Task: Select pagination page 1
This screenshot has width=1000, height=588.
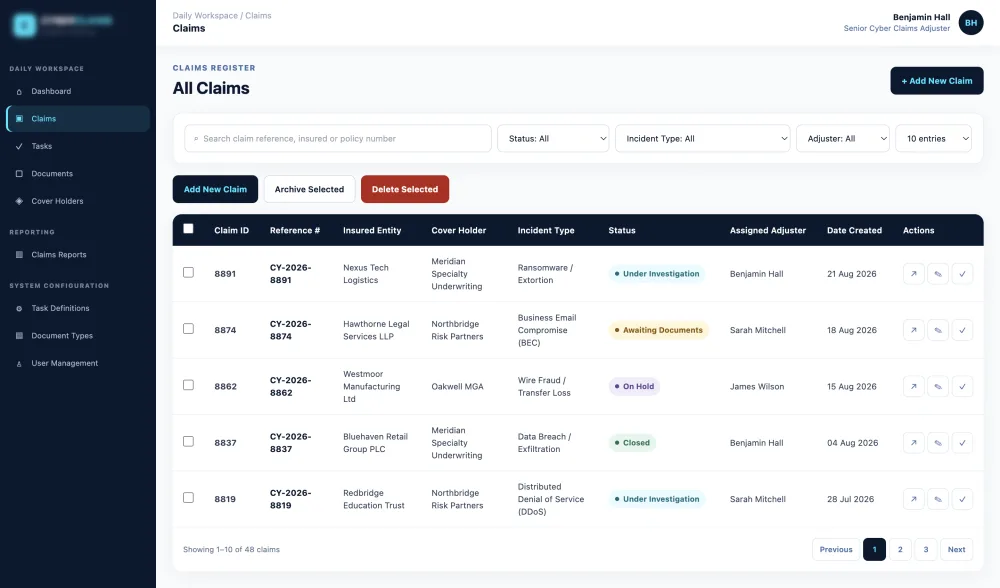Action: pyautogui.click(x=874, y=549)
